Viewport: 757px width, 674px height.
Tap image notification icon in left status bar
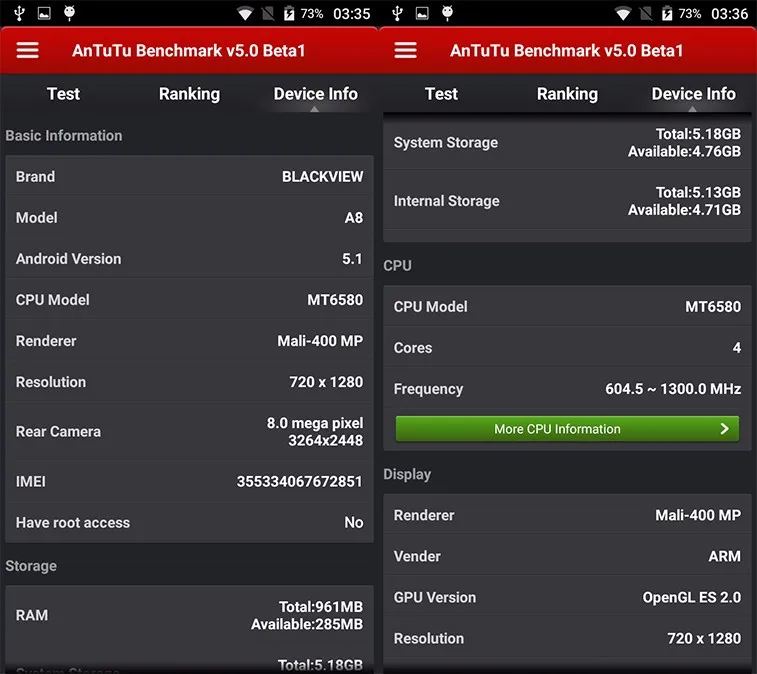pos(44,14)
